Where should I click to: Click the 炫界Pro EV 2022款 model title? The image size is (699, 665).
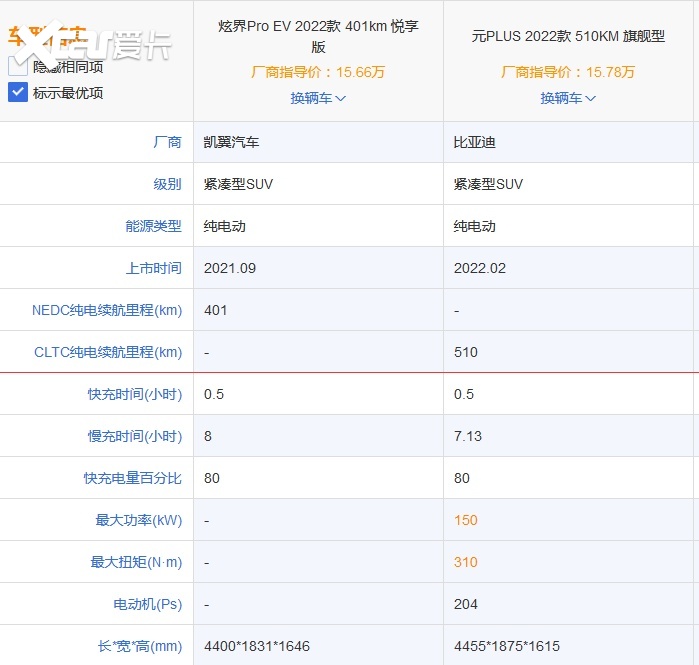(x=318, y=36)
